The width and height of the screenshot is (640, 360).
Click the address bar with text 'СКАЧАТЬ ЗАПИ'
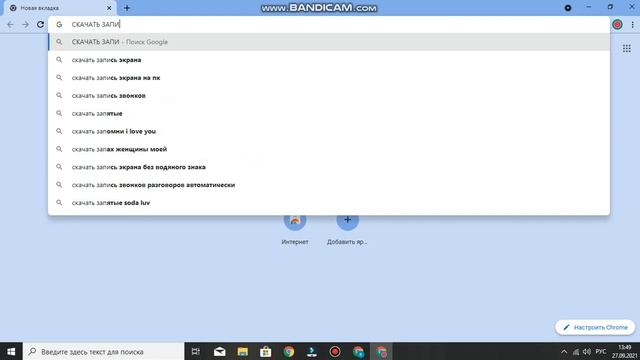click(329, 24)
